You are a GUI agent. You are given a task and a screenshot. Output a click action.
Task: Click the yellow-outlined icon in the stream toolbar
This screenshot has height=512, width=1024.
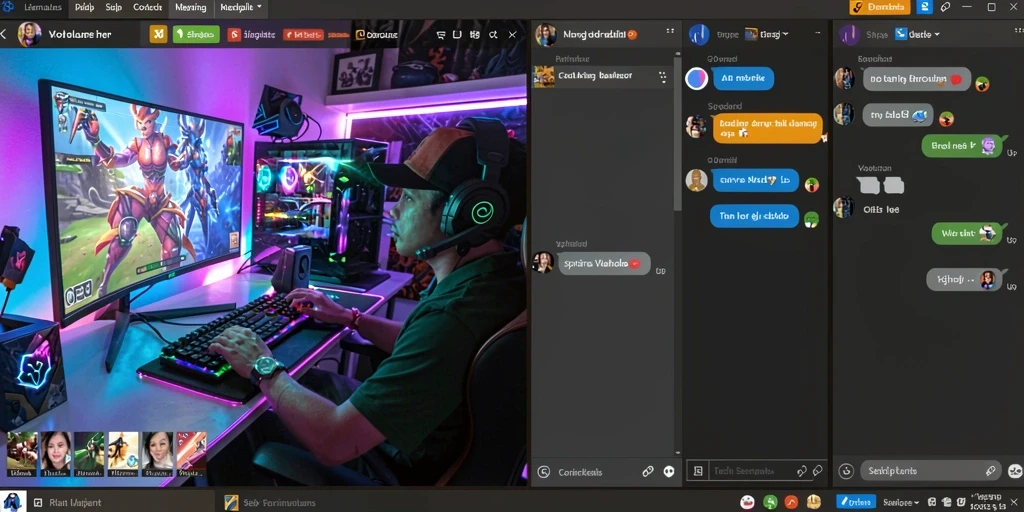[x=359, y=35]
